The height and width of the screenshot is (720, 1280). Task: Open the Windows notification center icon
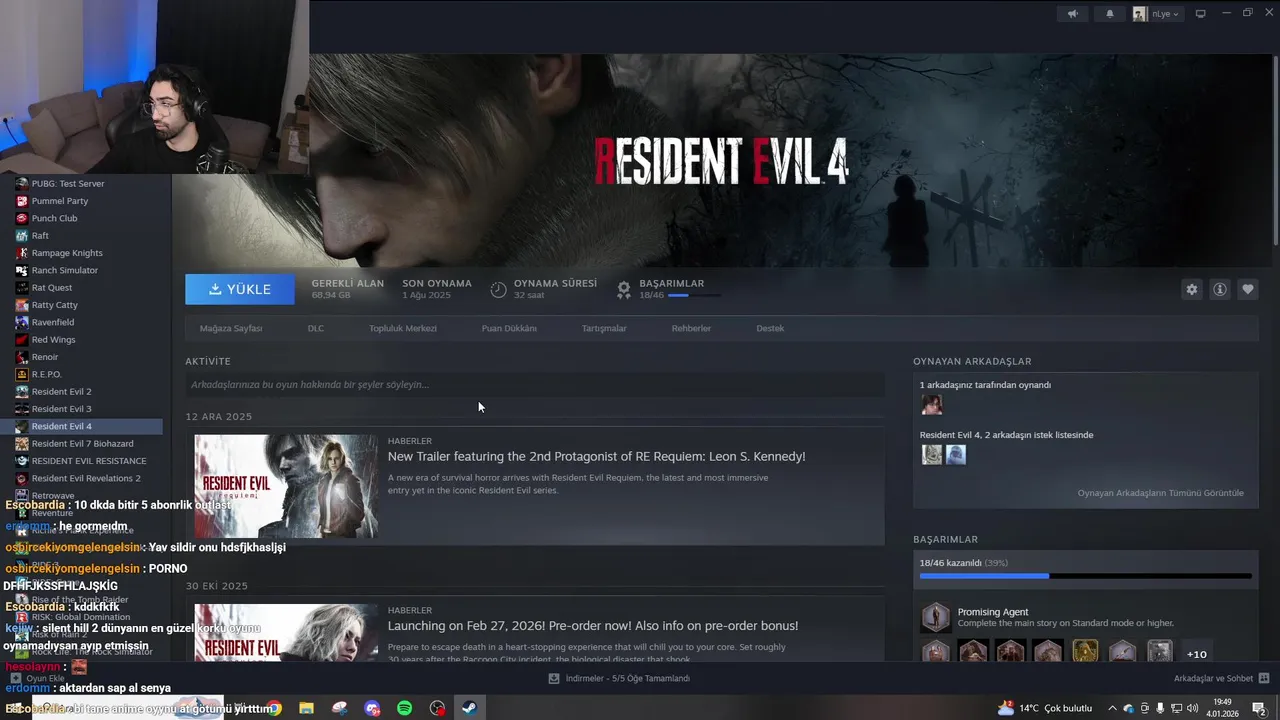pos(1260,708)
